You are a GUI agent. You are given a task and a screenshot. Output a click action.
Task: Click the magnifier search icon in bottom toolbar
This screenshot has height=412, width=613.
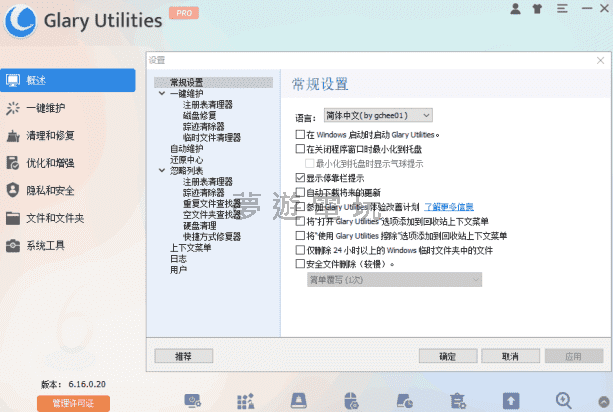pyautogui.click(x=564, y=401)
